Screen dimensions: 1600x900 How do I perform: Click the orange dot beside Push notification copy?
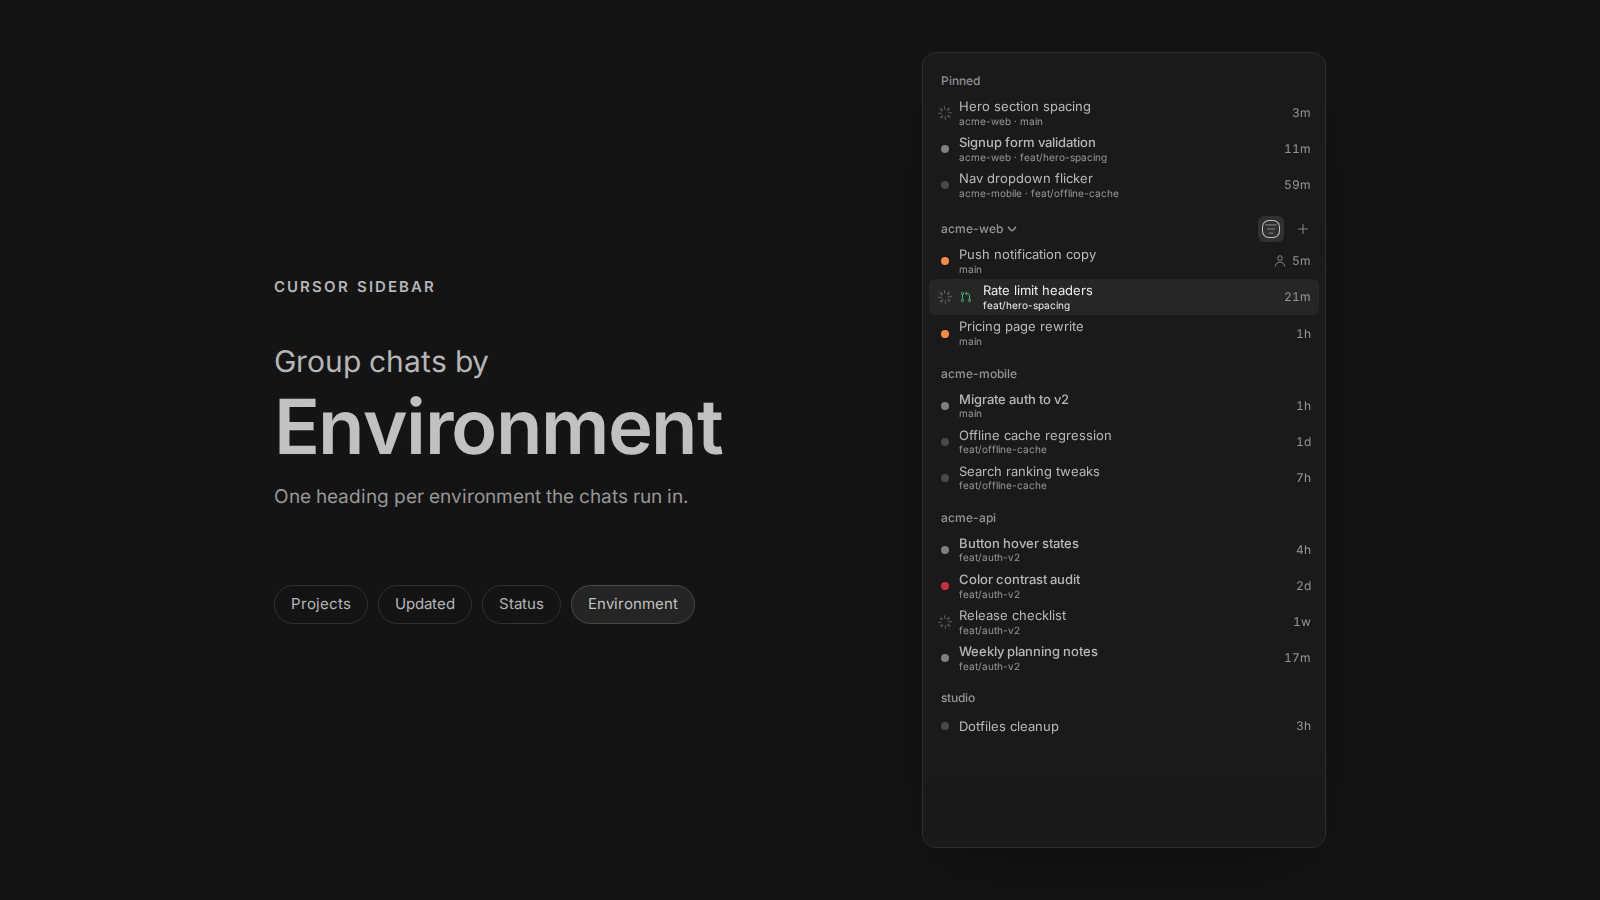pyautogui.click(x=945, y=261)
